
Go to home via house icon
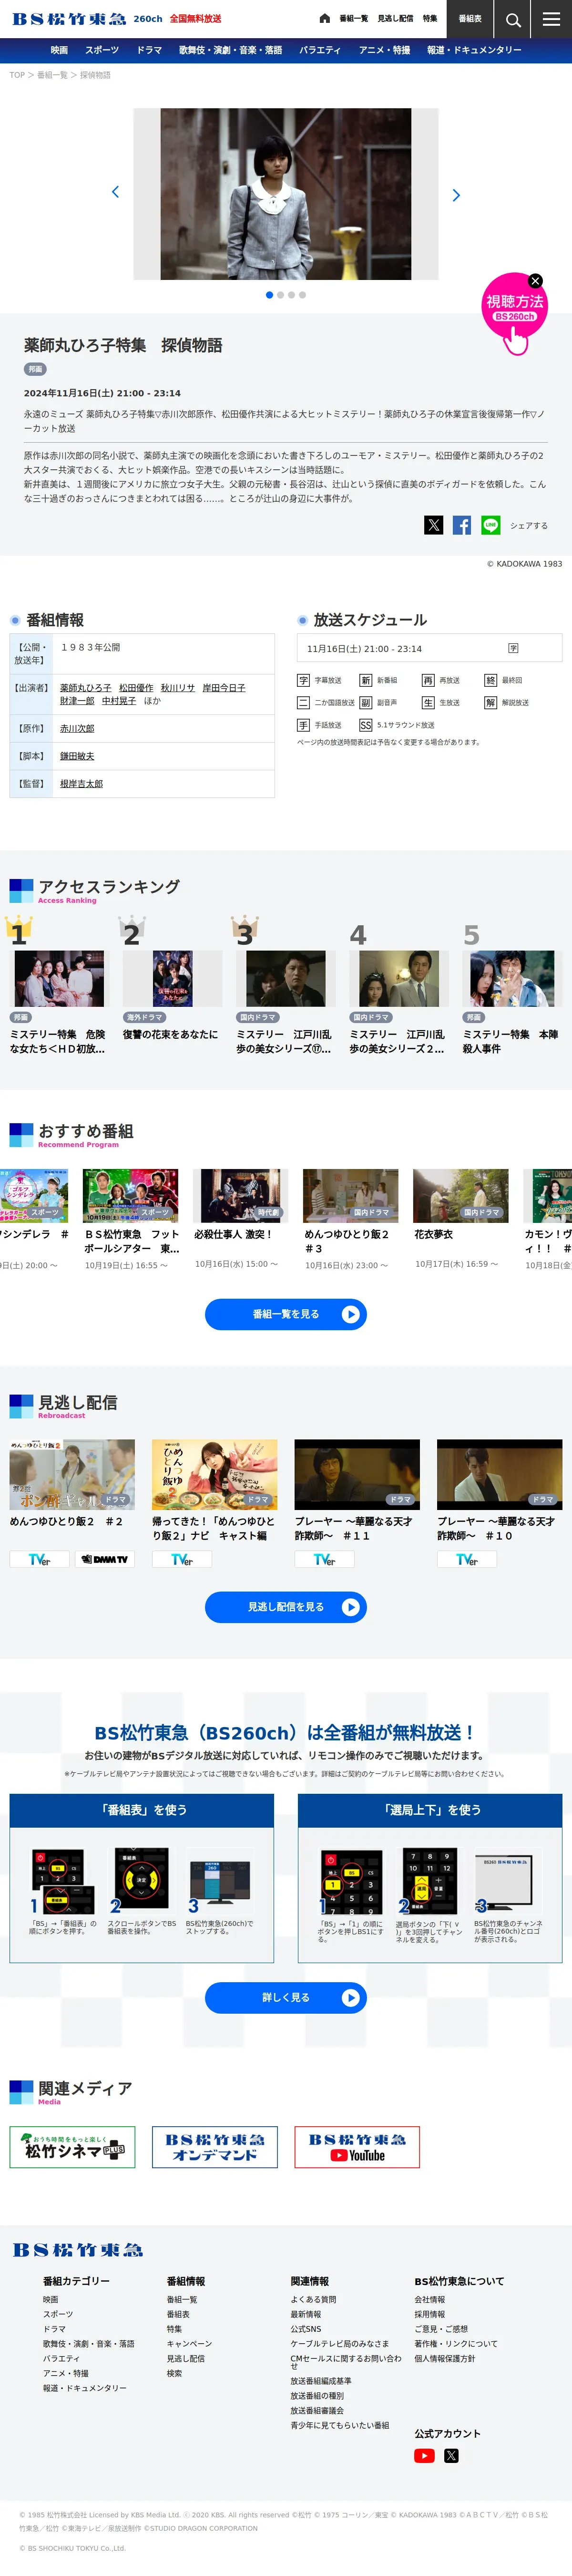click(324, 19)
